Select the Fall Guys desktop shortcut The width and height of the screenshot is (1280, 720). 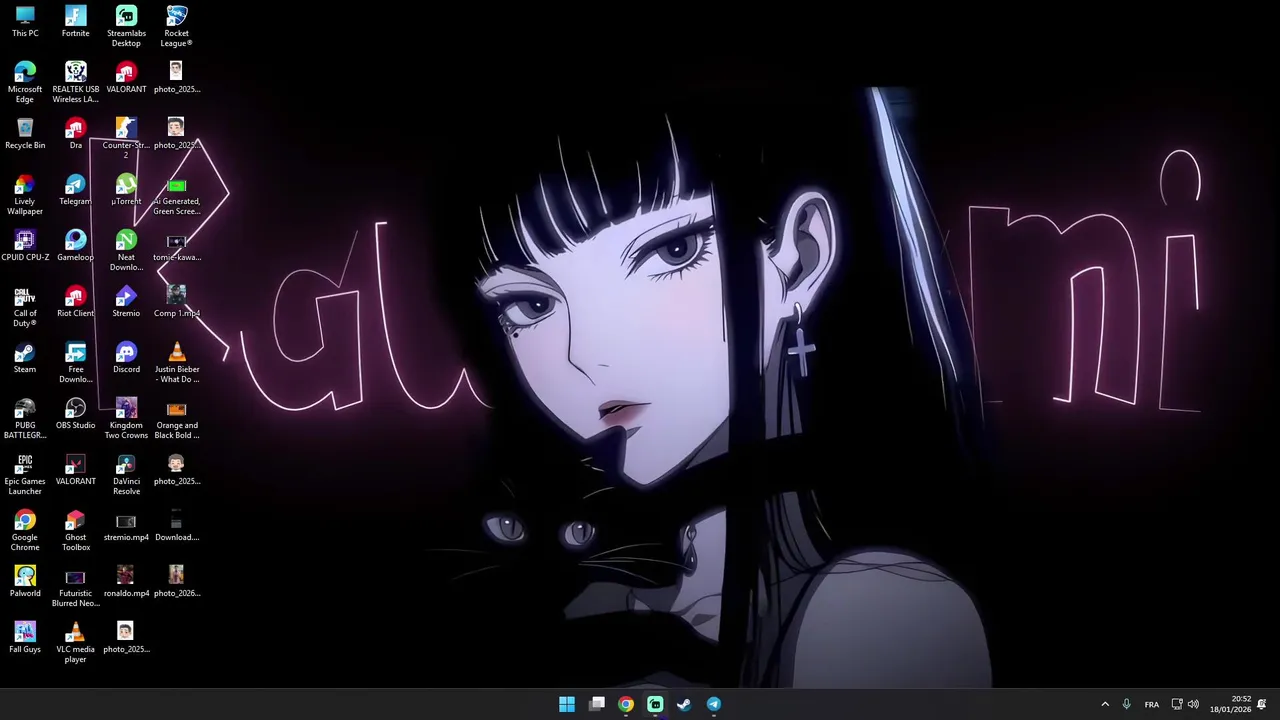[25, 638]
